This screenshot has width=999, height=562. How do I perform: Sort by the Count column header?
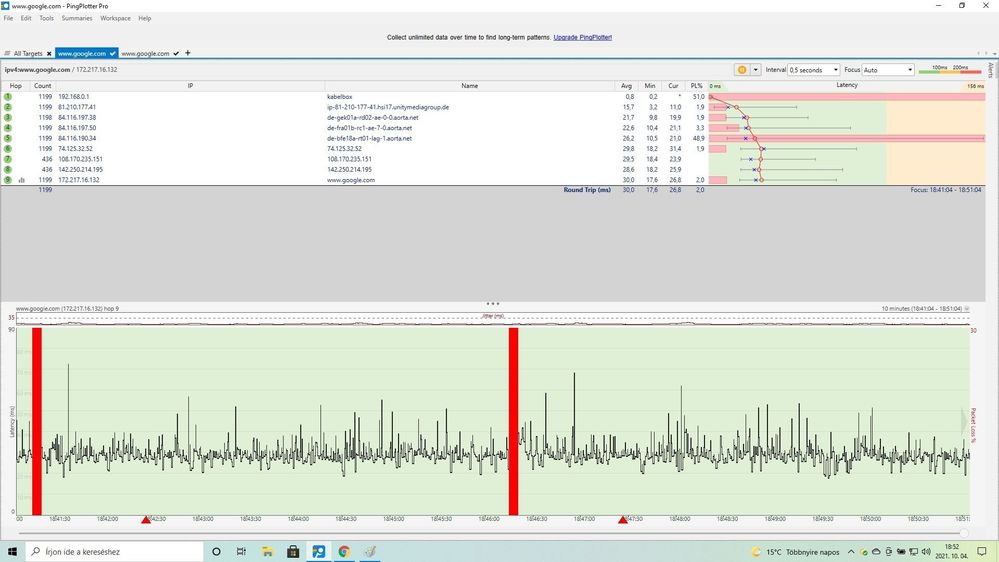coord(43,85)
